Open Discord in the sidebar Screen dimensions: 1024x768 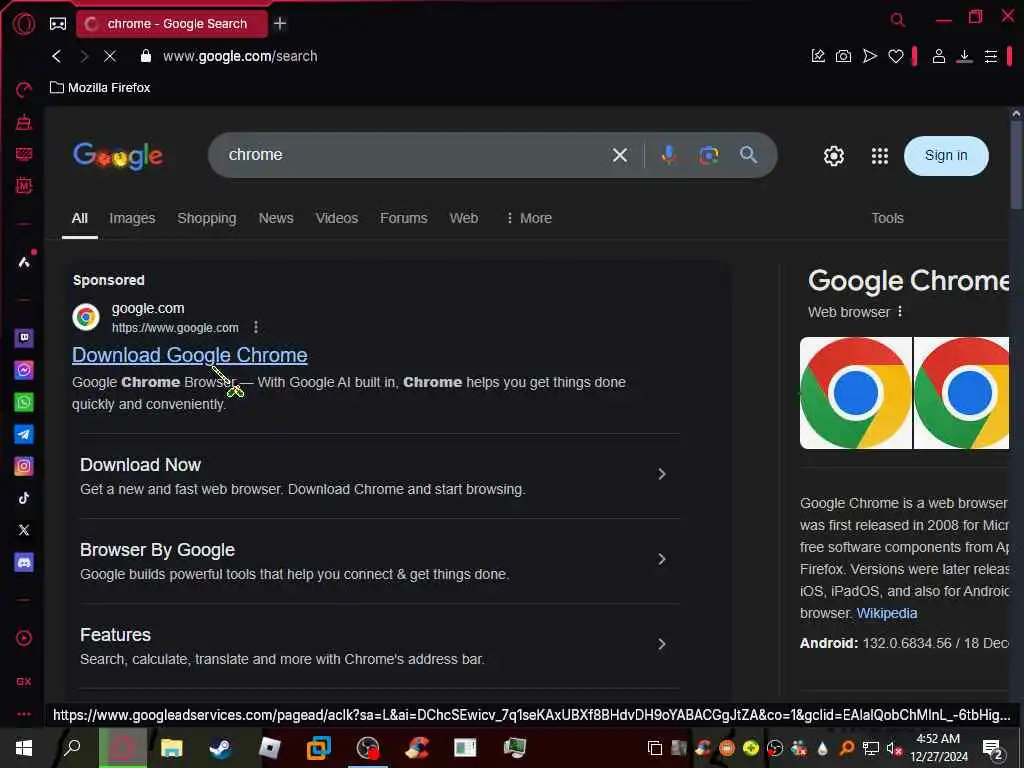[24, 562]
